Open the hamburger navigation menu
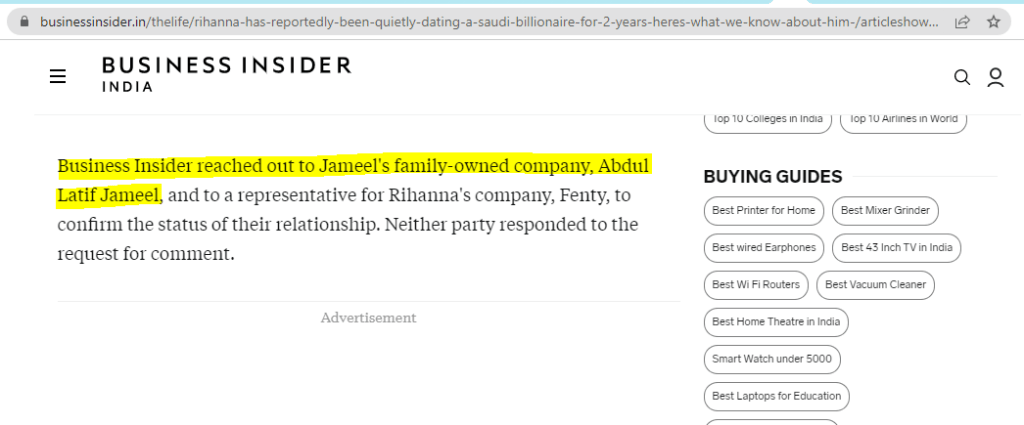 pyautogui.click(x=58, y=76)
